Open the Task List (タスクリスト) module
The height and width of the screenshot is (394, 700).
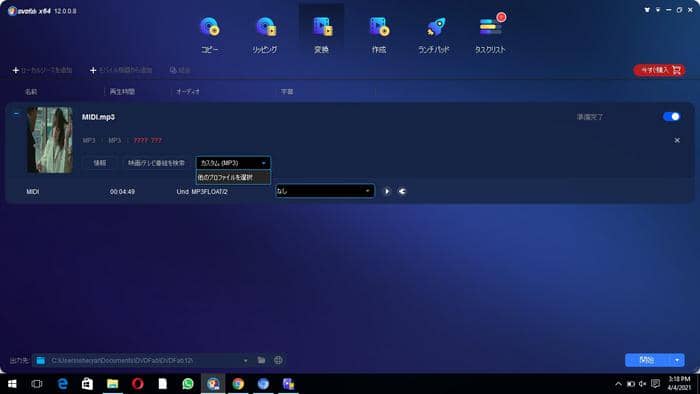490,35
